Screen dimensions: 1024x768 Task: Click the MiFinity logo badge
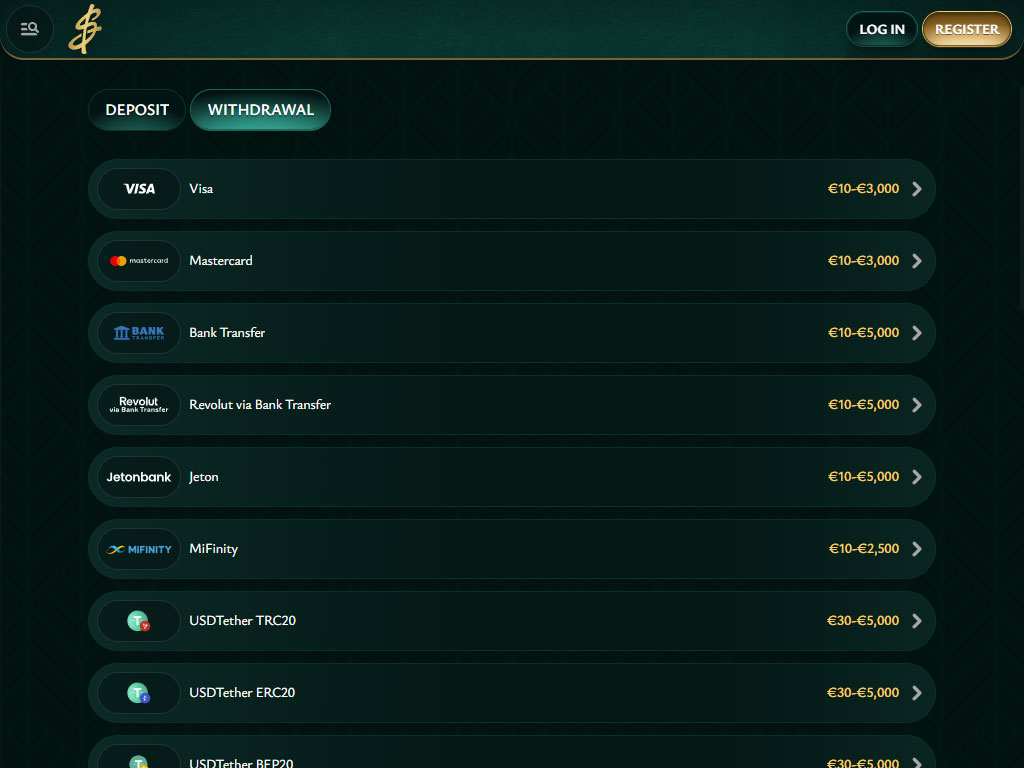pyautogui.click(x=139, y=549)
